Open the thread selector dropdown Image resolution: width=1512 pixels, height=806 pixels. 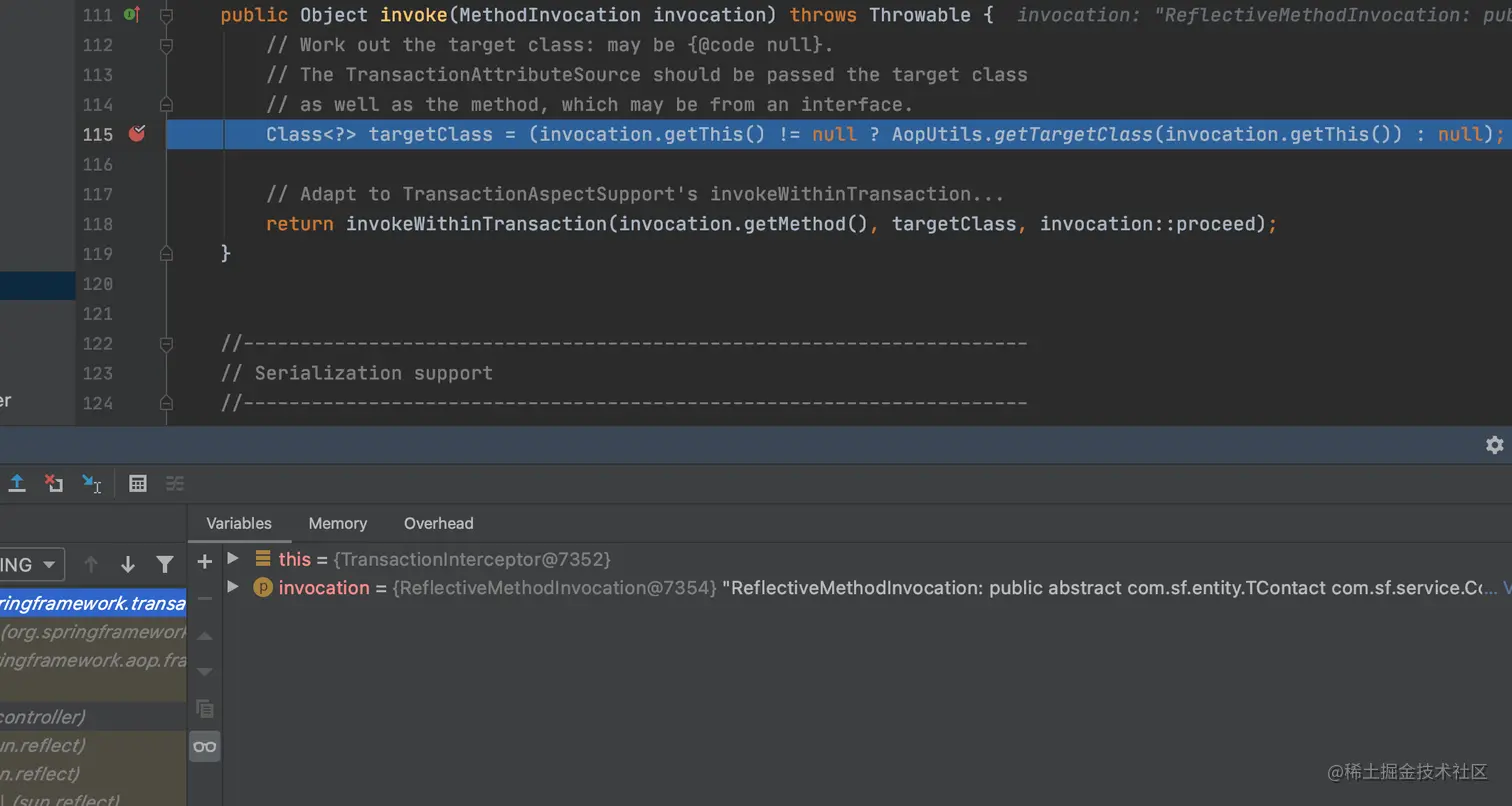point(32,564)
